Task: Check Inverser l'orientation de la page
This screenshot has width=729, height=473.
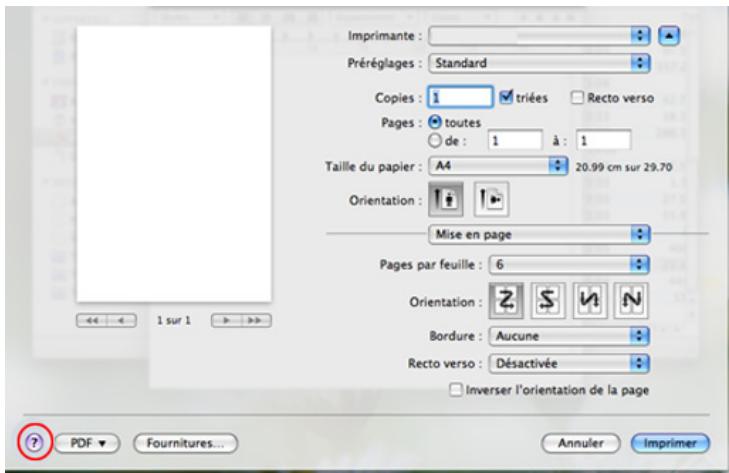Action: click(x=456, y=389)
